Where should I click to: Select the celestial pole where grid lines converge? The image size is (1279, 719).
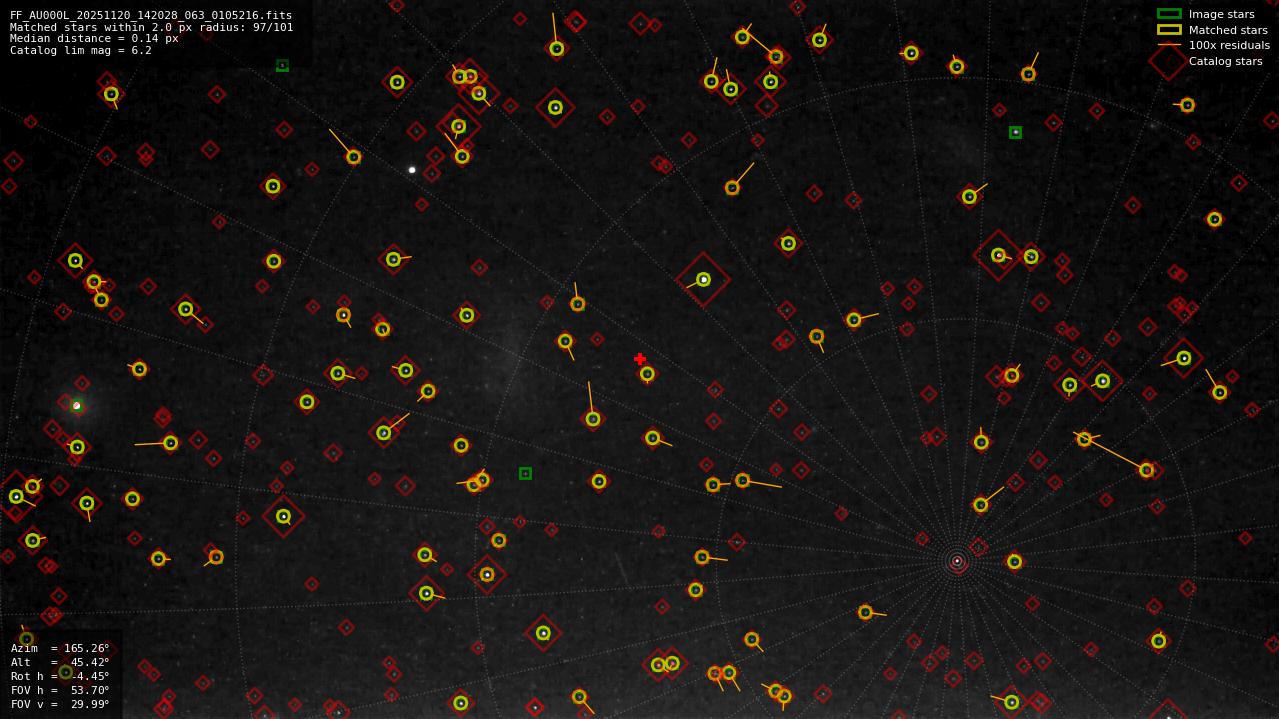pyautogui.click(x=957, y=561)
